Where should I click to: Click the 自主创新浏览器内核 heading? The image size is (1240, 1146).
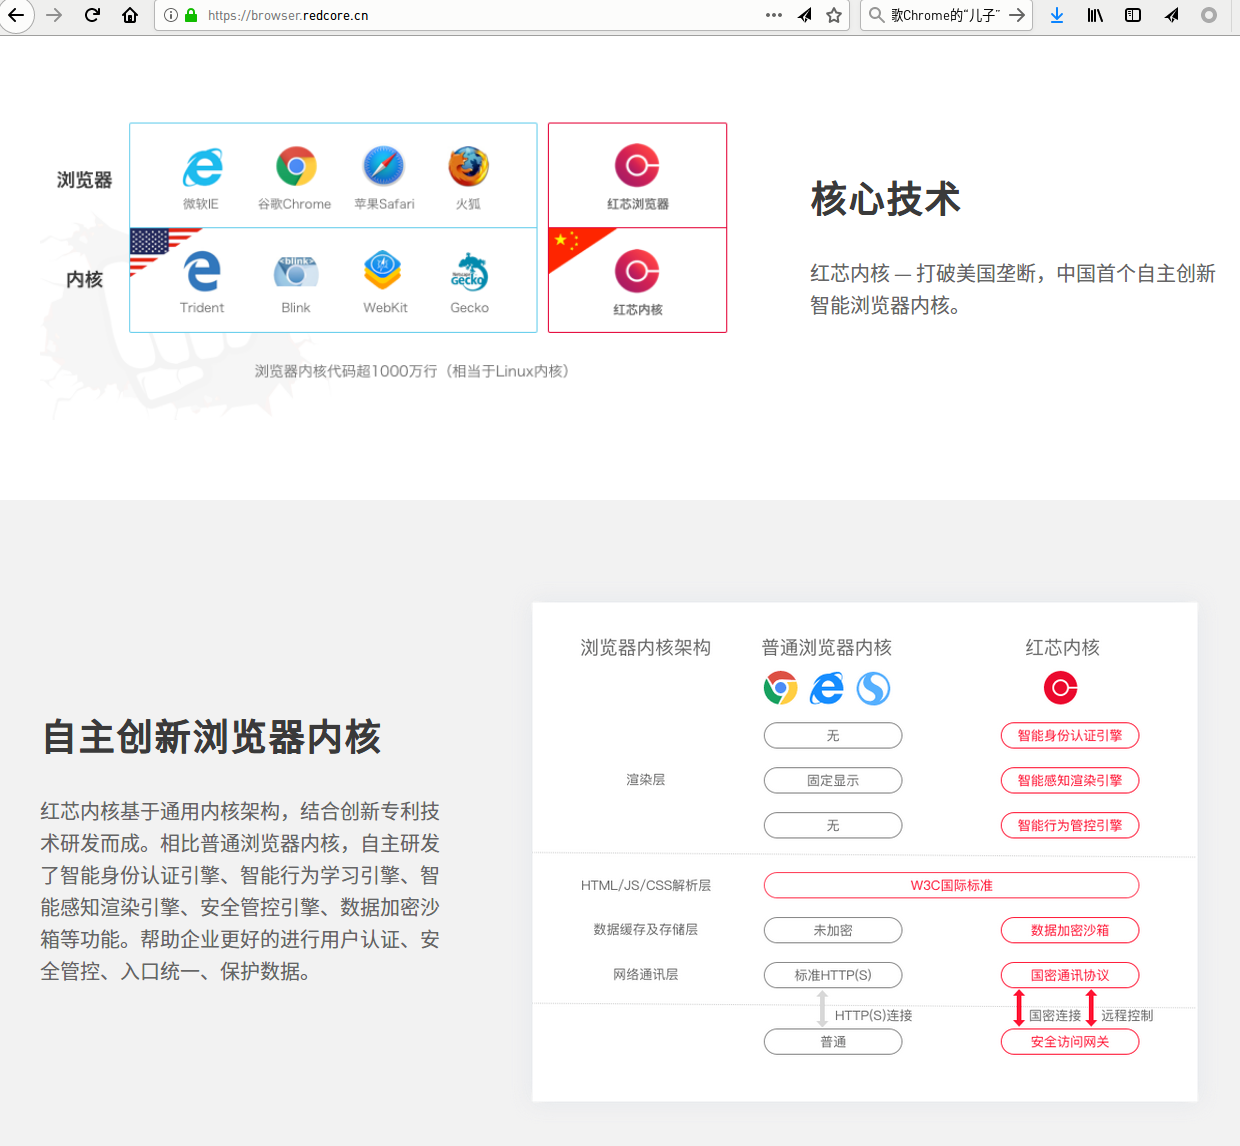(x=211, y=738)
